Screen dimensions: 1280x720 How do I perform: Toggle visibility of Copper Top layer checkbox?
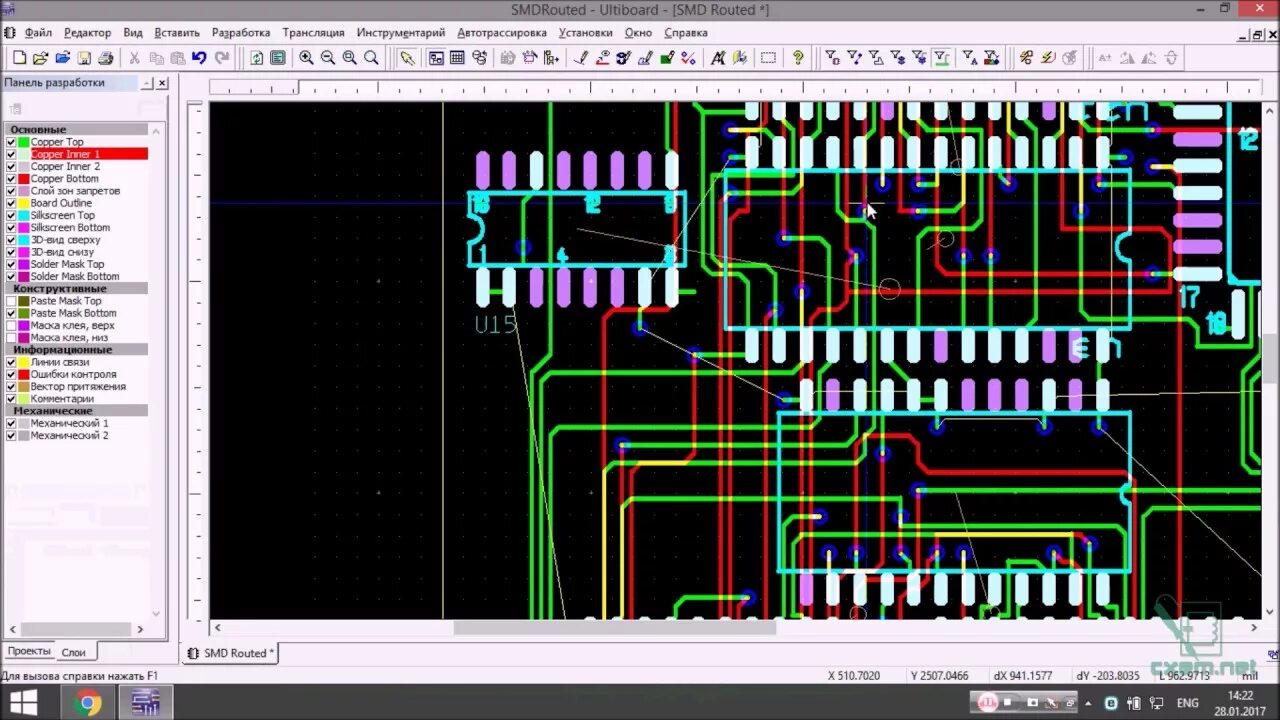coord(11,142)
